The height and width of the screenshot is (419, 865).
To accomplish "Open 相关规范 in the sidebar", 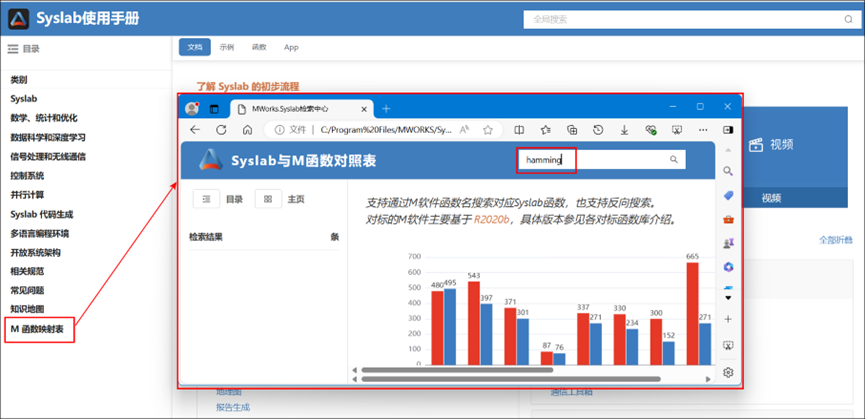I will (x=27, y=271).
